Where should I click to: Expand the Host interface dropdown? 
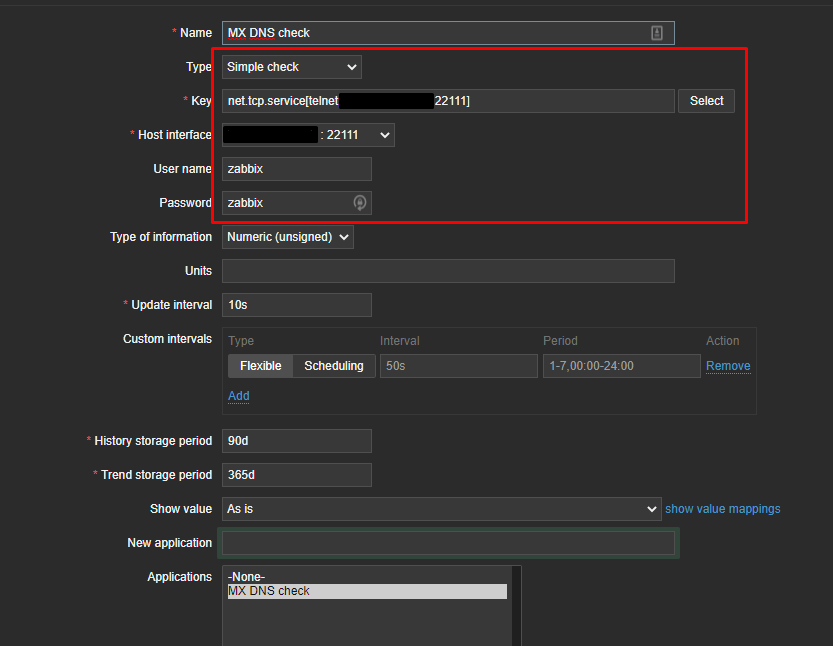(308, 135)
